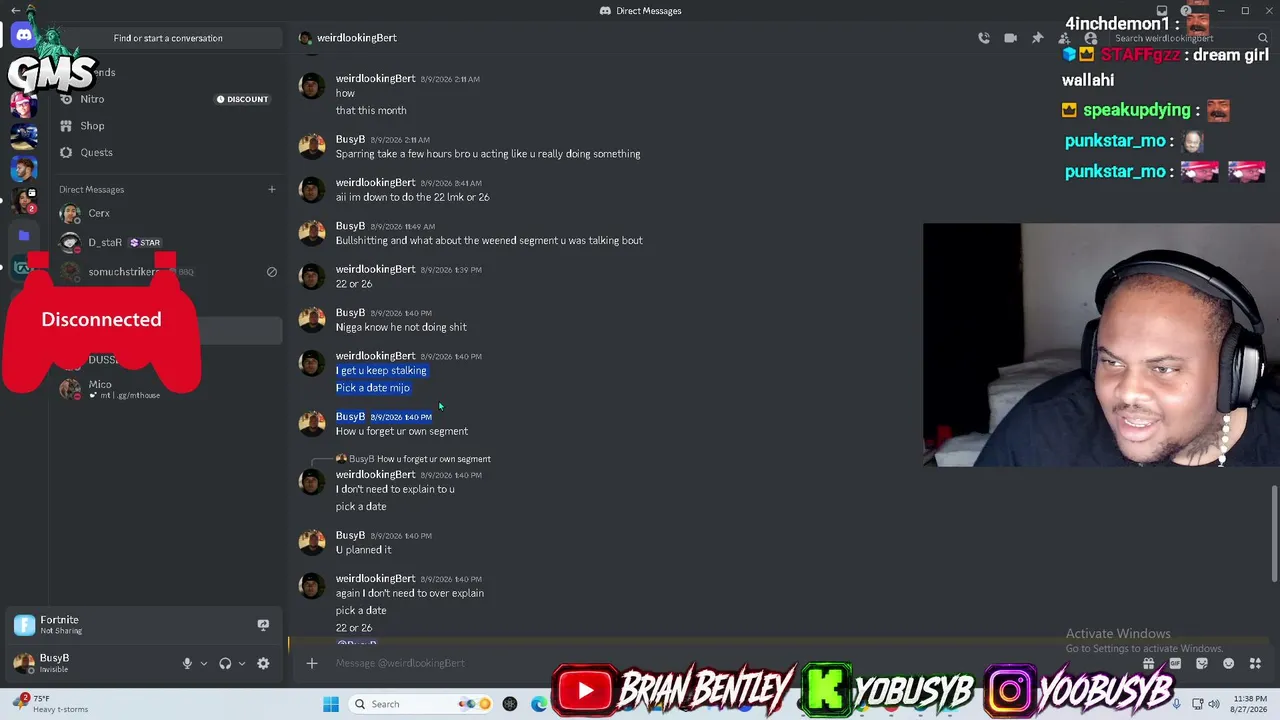
Task: Click weirdlookingBert username on 'how' message
Action: pos(375,78)
